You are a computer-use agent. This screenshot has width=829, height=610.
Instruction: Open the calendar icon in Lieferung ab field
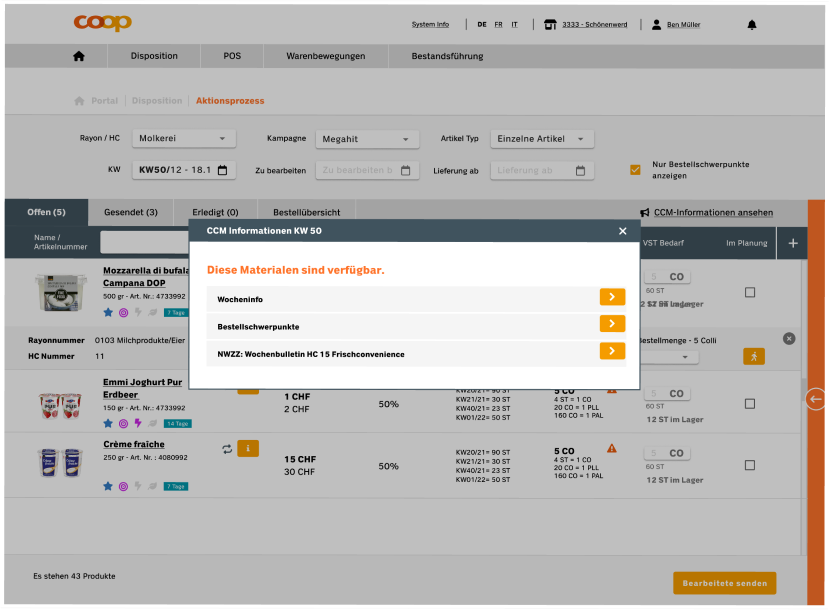pos(580,171)
